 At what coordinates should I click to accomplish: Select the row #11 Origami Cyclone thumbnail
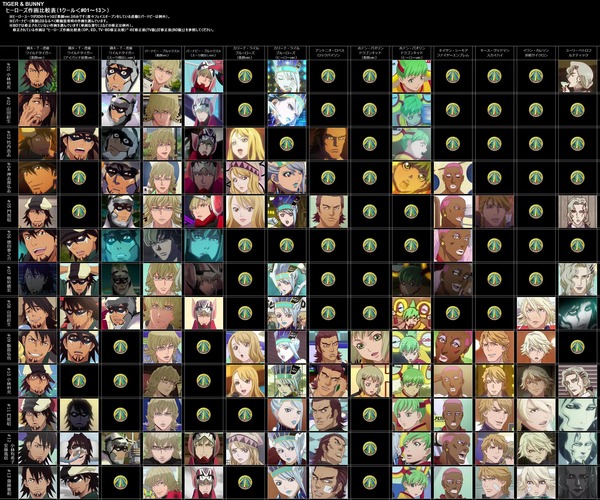coord(536,414)
